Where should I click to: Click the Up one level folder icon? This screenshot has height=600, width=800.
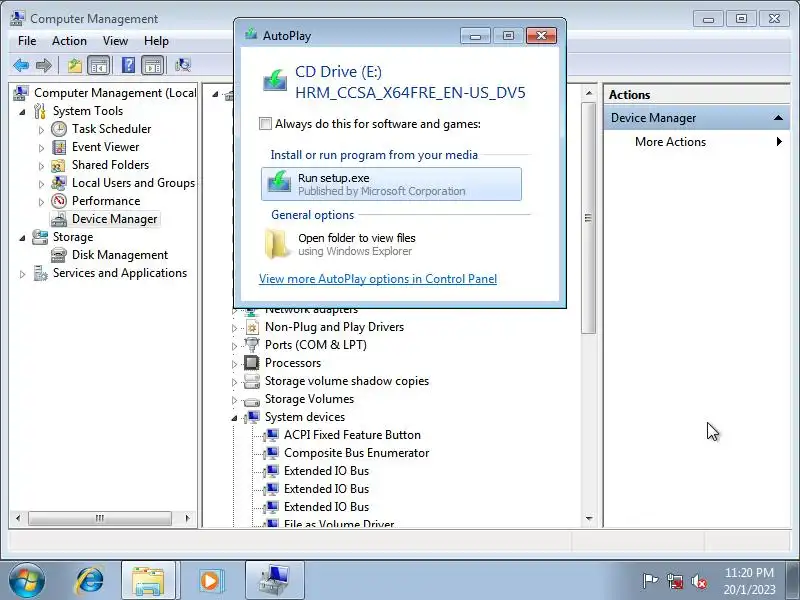[75, 65]
